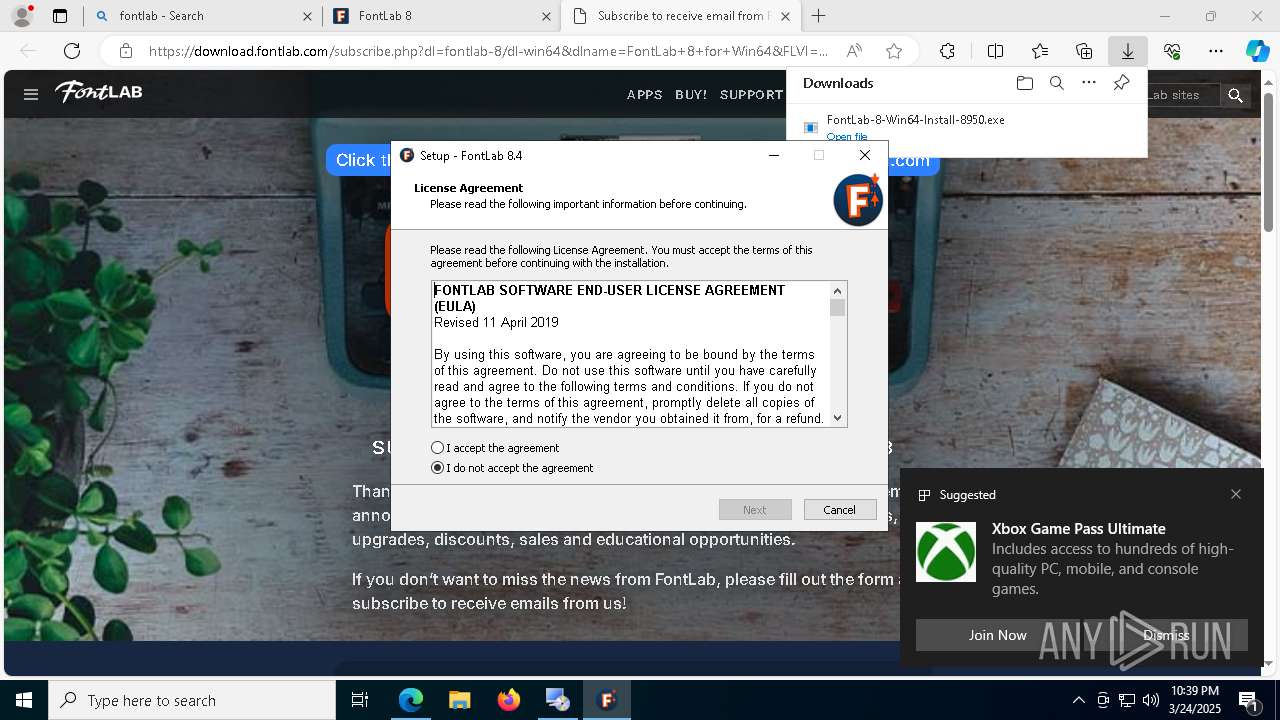Open APPS menu on FontLab site

tap(645, 94)
